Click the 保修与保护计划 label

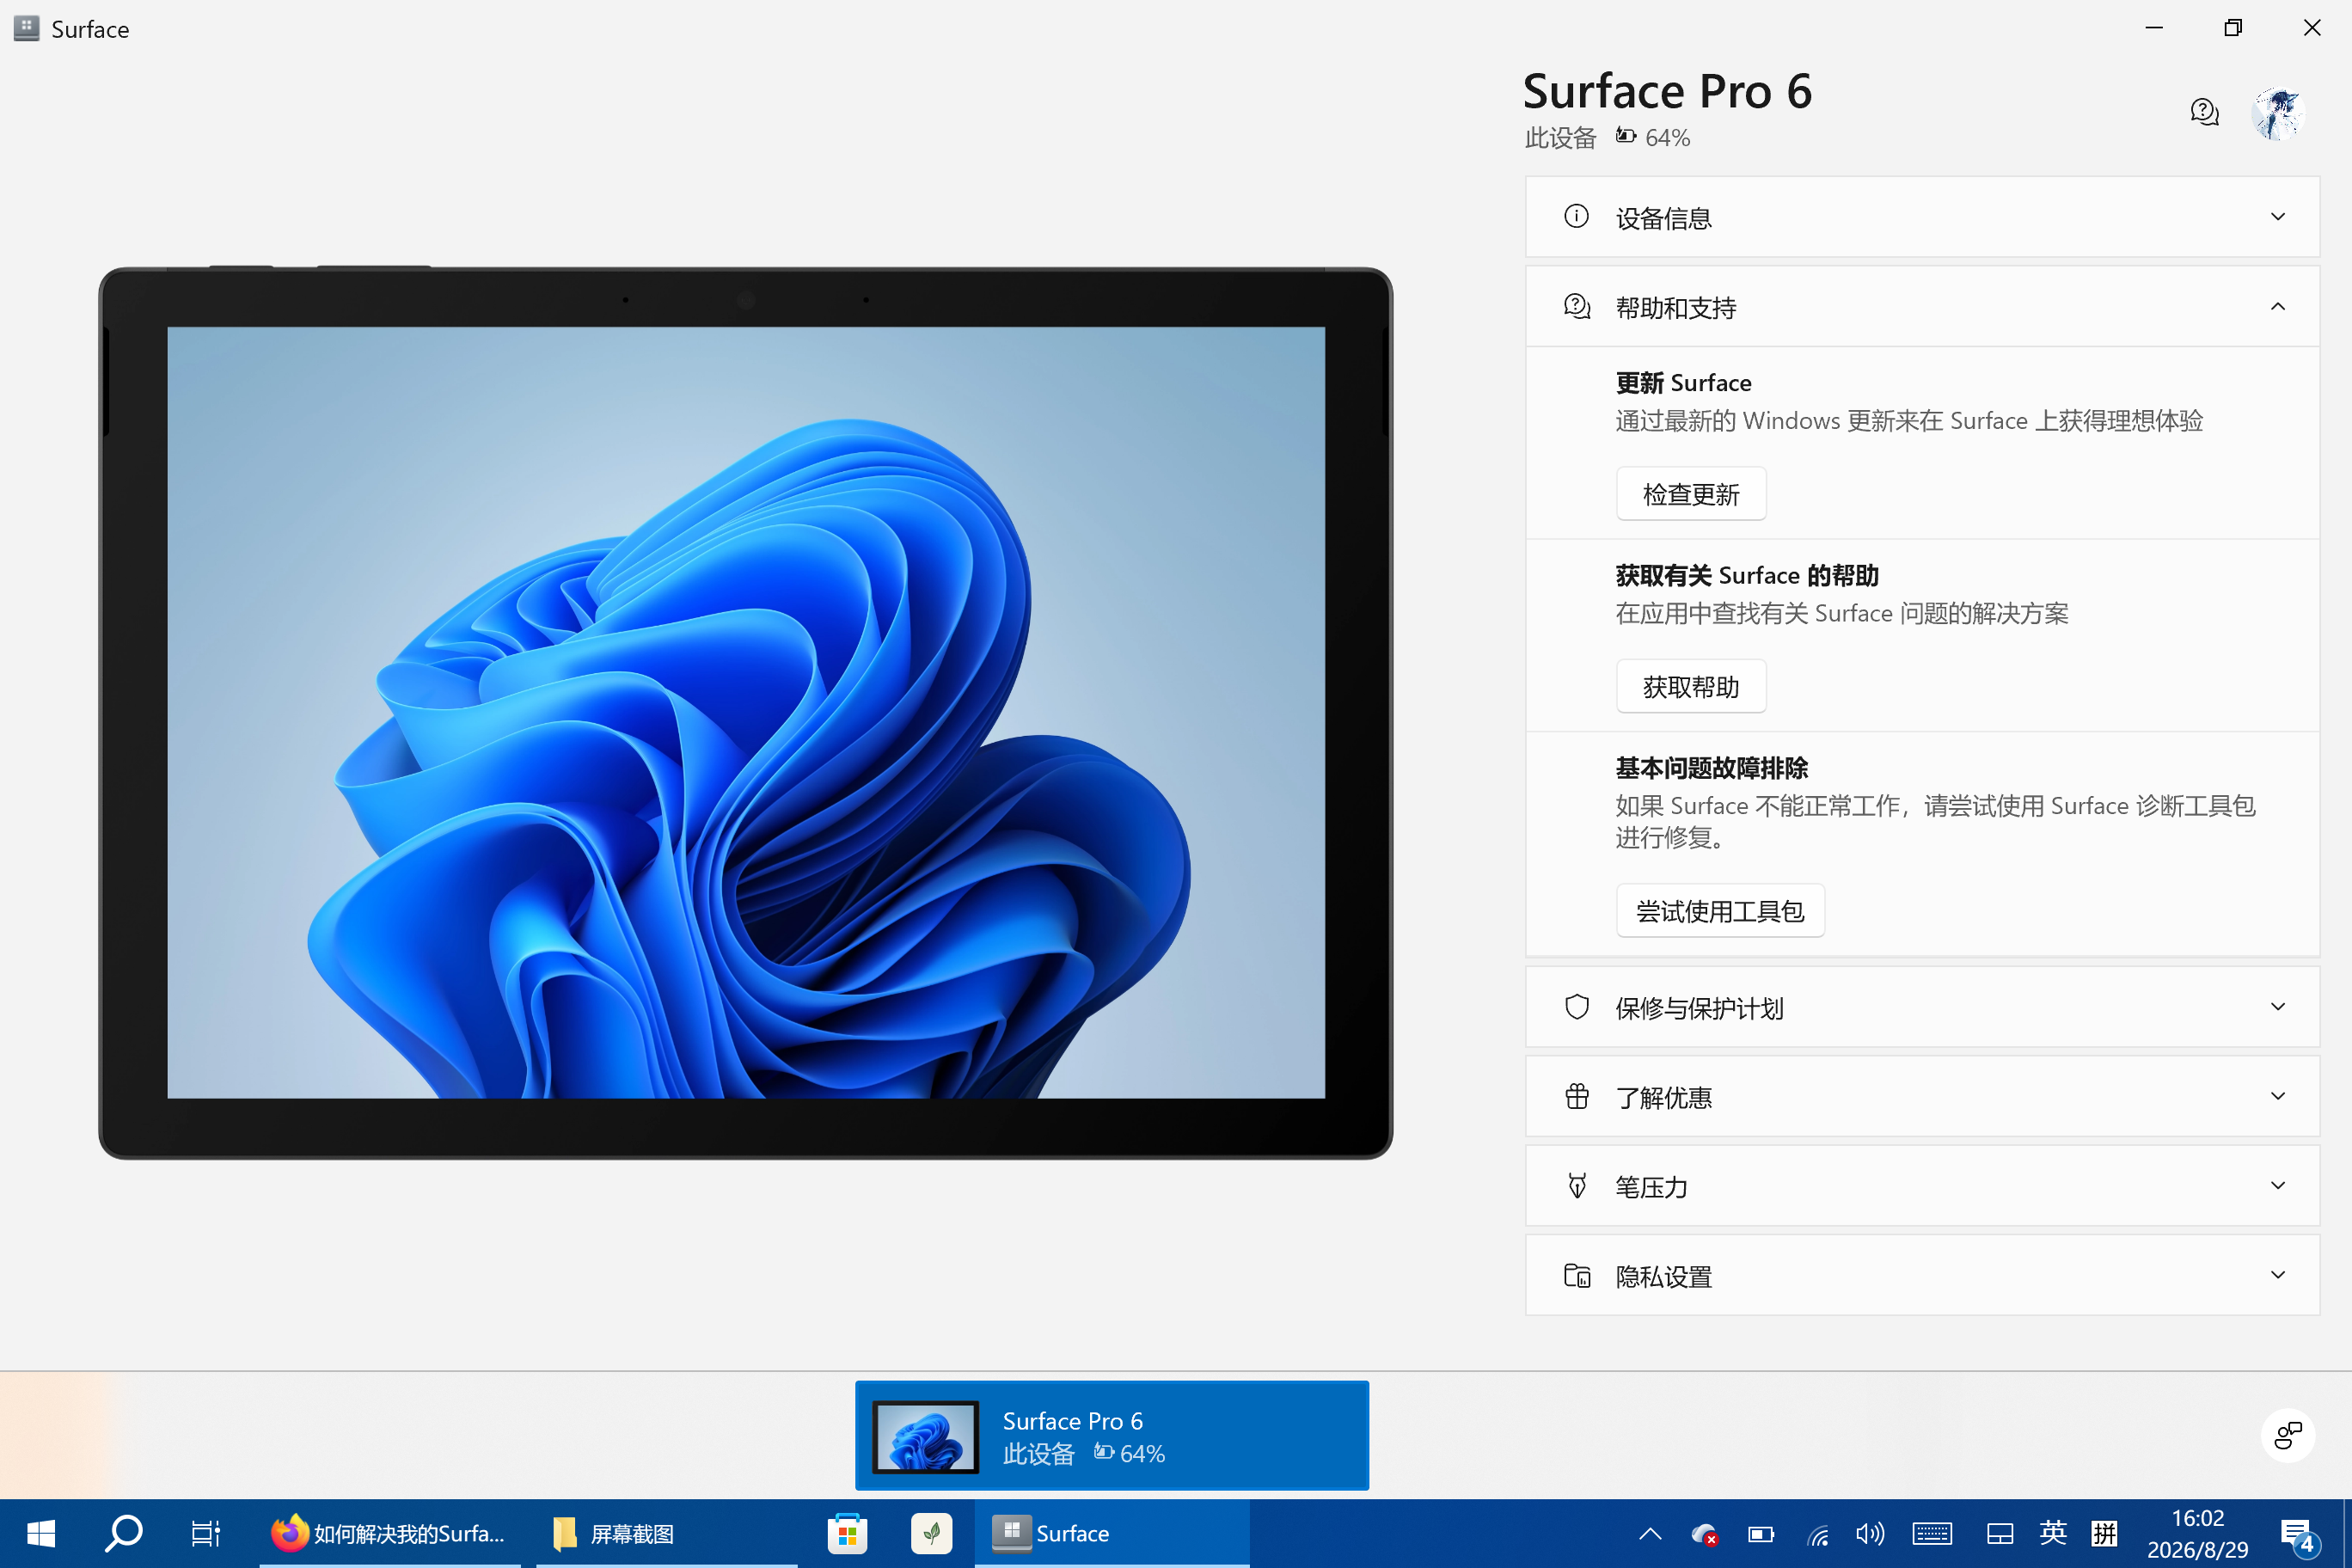pos(1699,1008)
